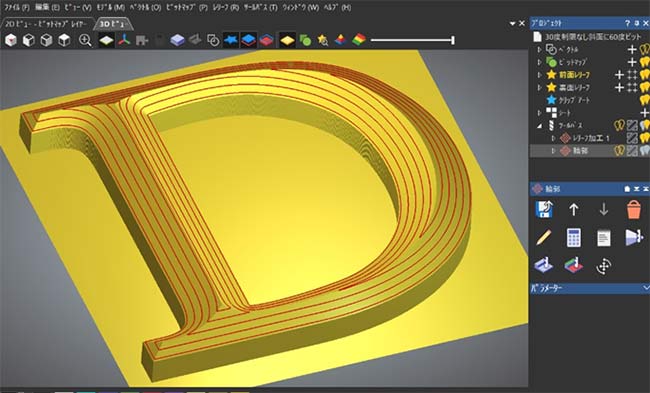Switch to the 2D ビュー tab
The height and width of the screenshot is (393, 650).
(46, 24)
